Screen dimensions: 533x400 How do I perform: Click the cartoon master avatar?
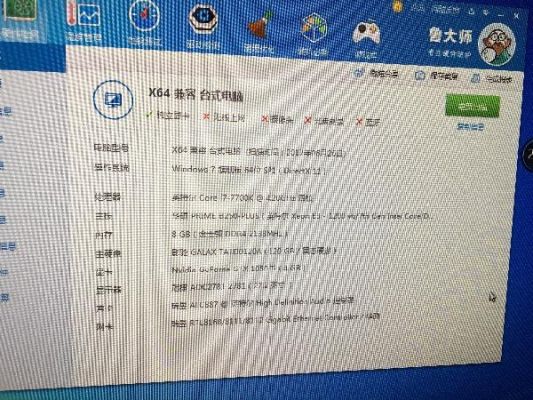(x=497, y=45)
